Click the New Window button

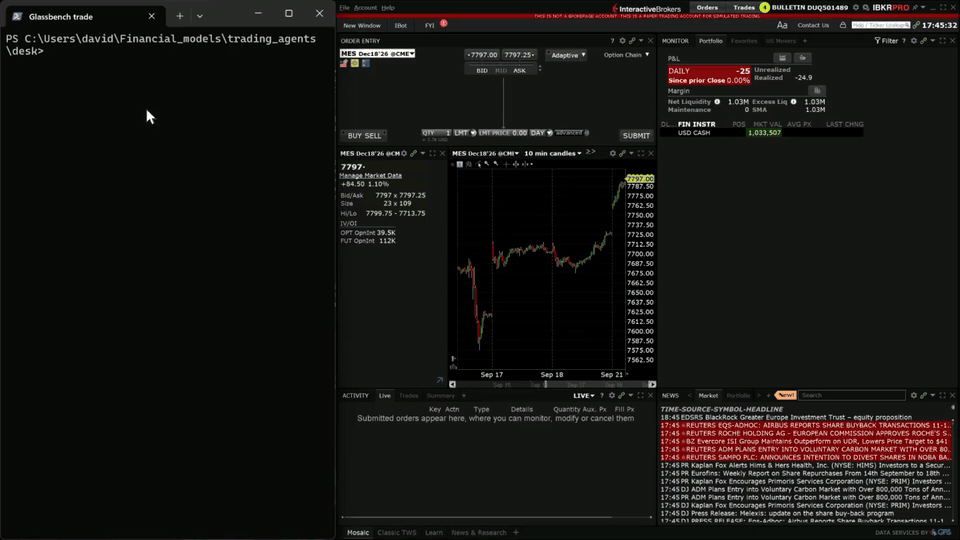pyautogui.click(x=362, y=26)
